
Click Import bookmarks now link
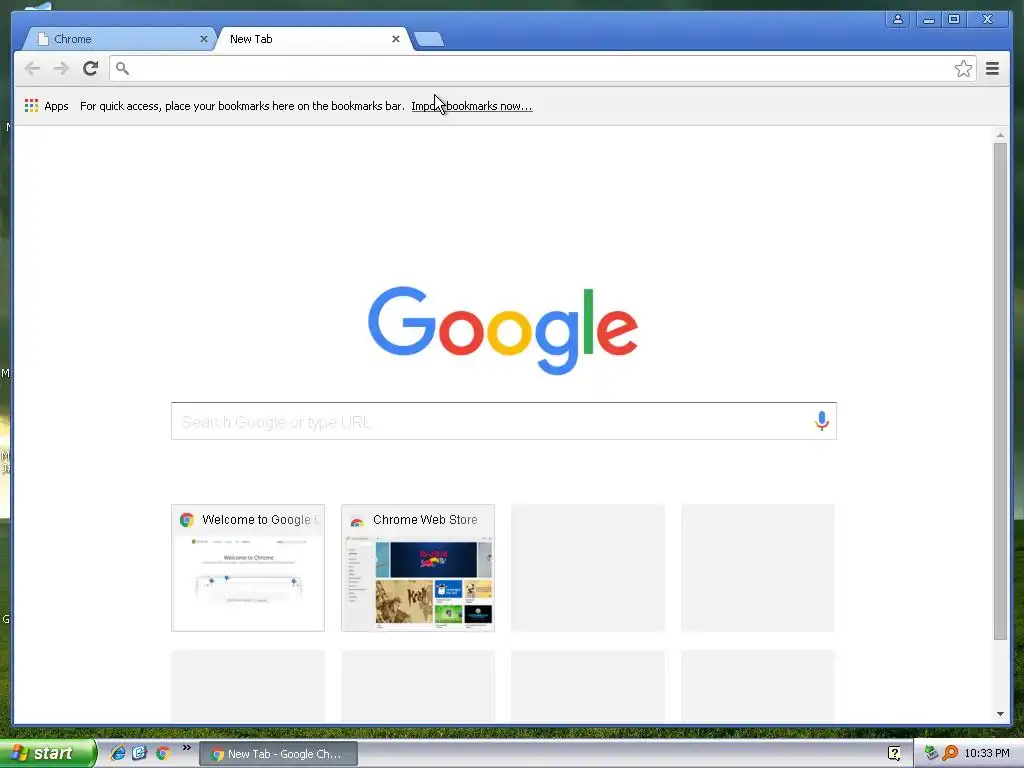click(472, 106)
